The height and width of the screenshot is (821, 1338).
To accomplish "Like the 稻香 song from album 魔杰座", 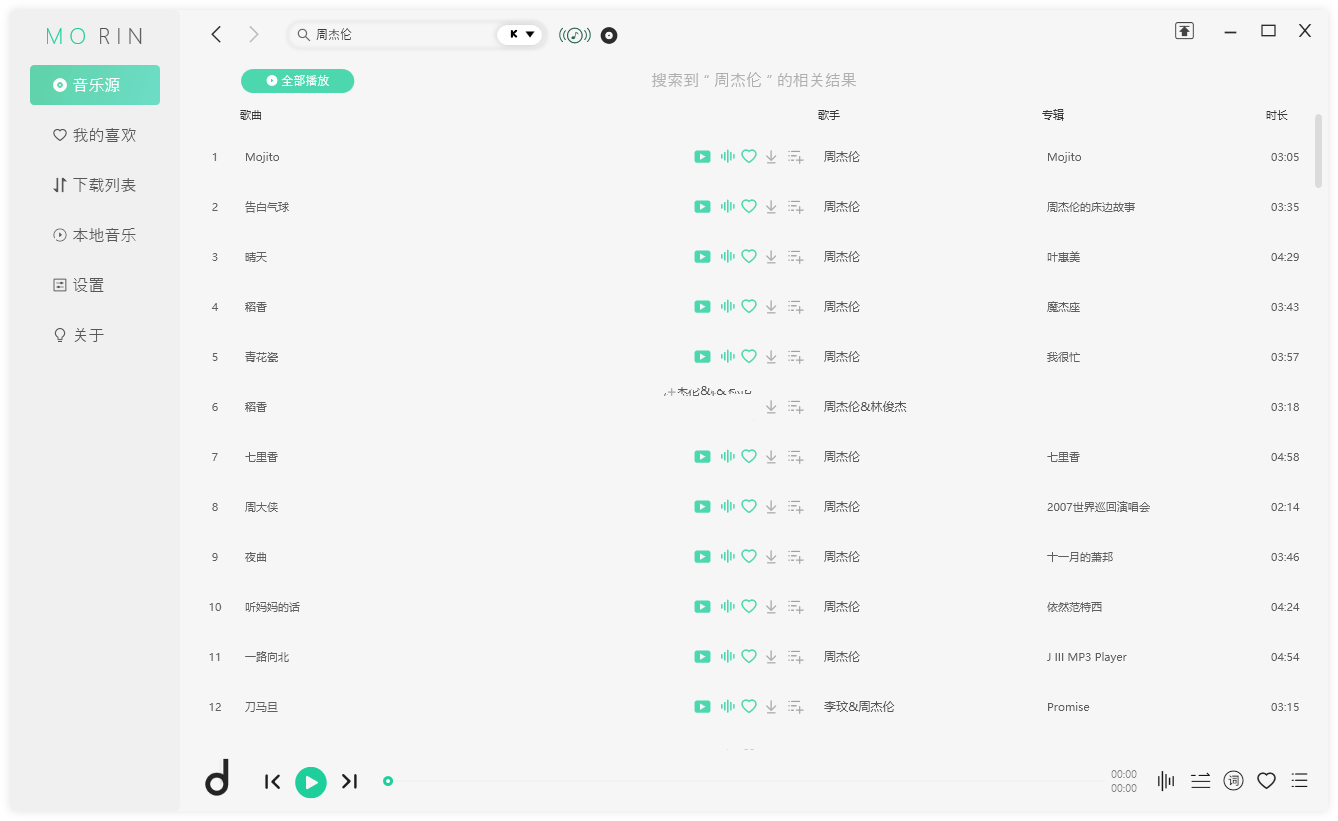I will (749, 307).
